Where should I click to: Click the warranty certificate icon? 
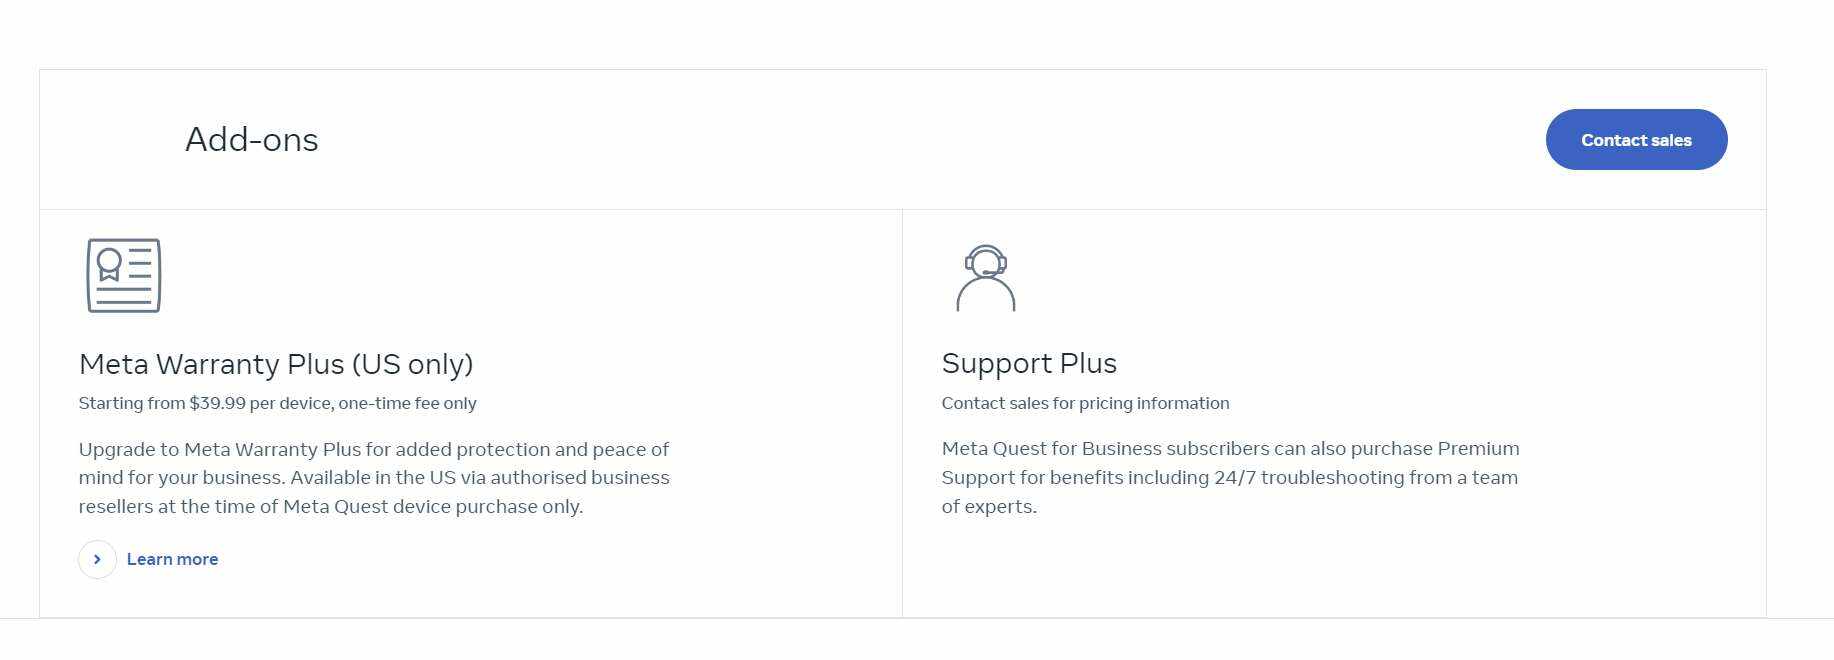[x=124, y=276]
